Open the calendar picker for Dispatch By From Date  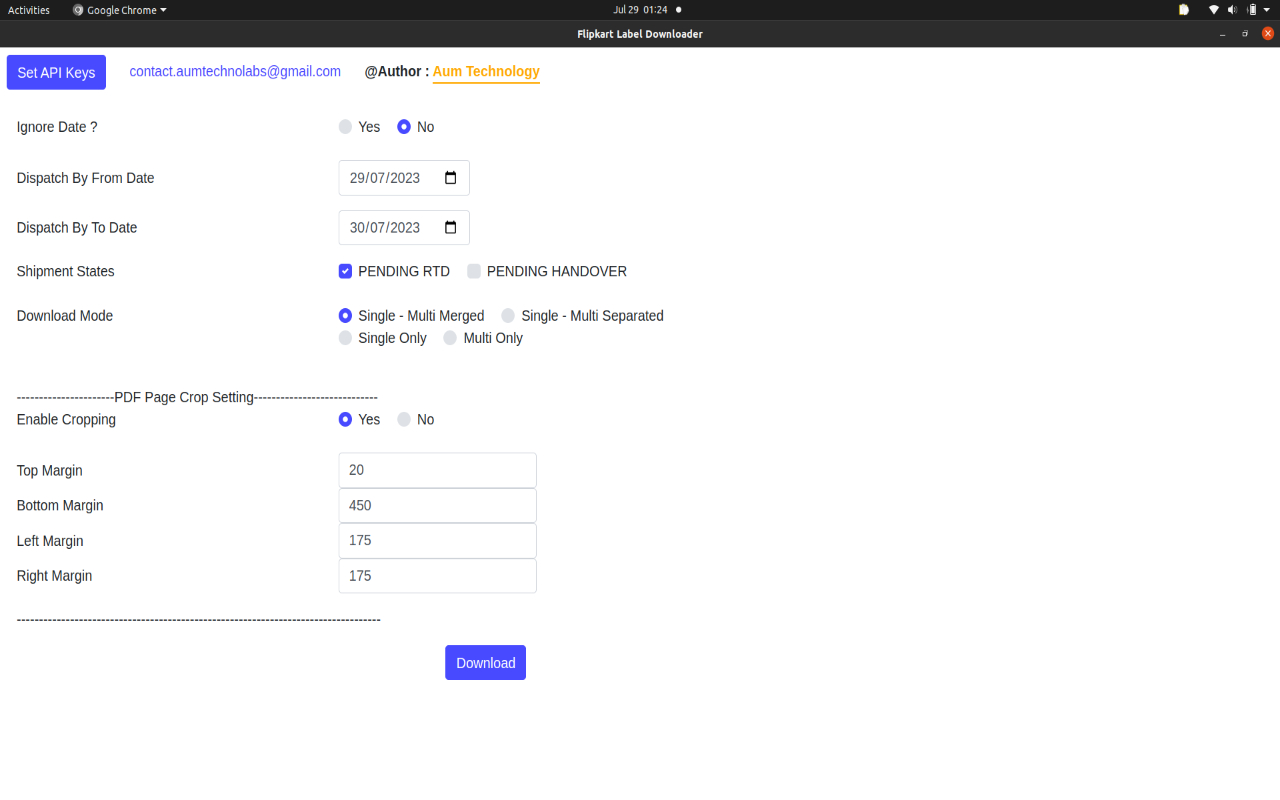click(451, 178)
